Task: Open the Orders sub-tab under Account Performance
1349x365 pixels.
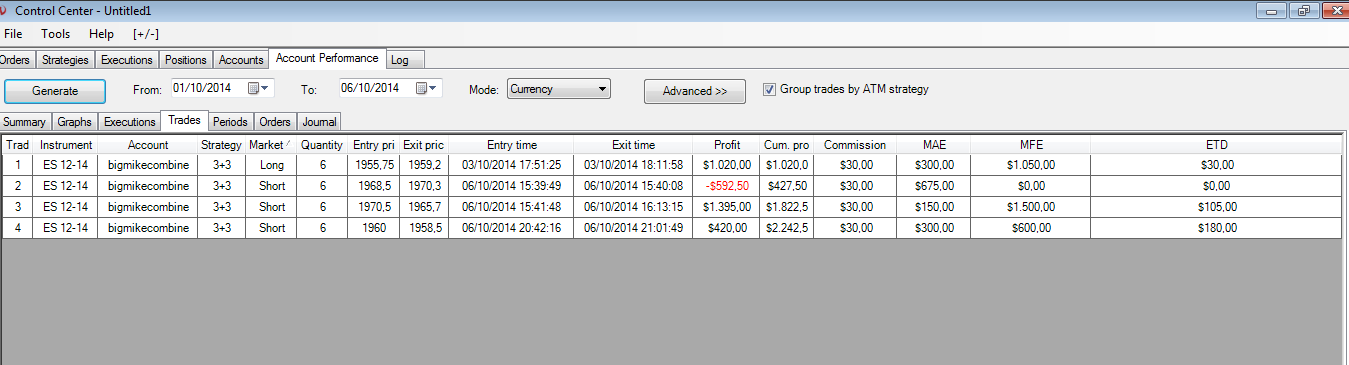Action: click(275, 122)
